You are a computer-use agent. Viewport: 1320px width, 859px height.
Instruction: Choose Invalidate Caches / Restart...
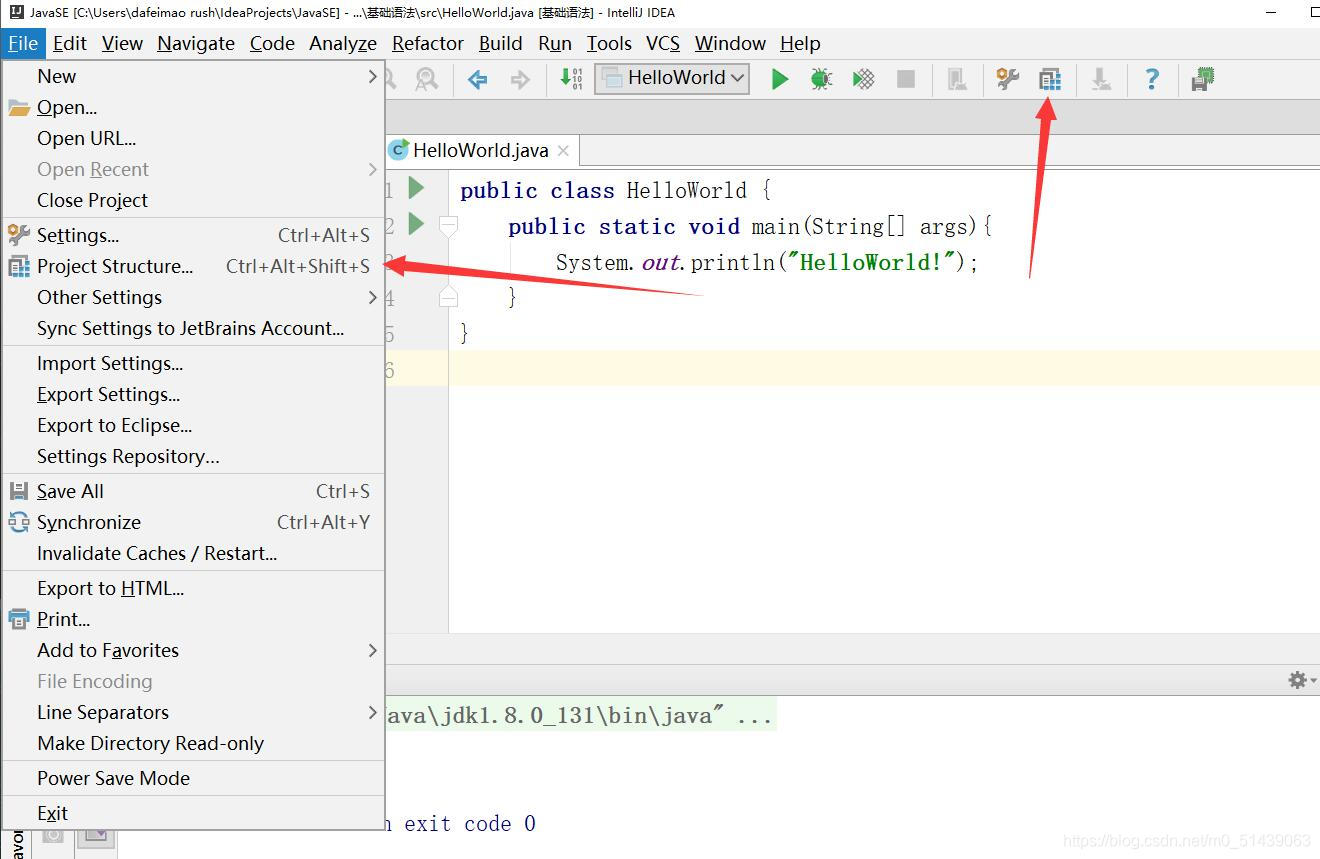(x=194, y=553)
